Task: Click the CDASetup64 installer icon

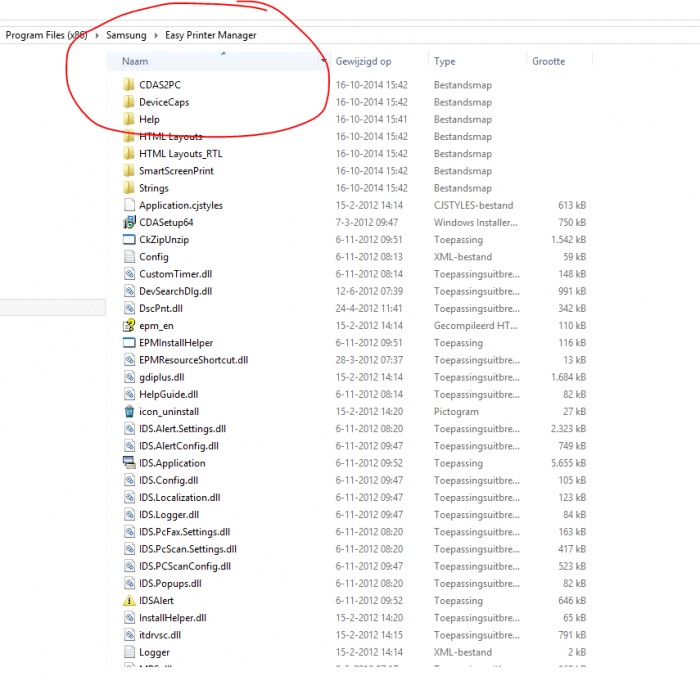Action: tap(129, 222)
